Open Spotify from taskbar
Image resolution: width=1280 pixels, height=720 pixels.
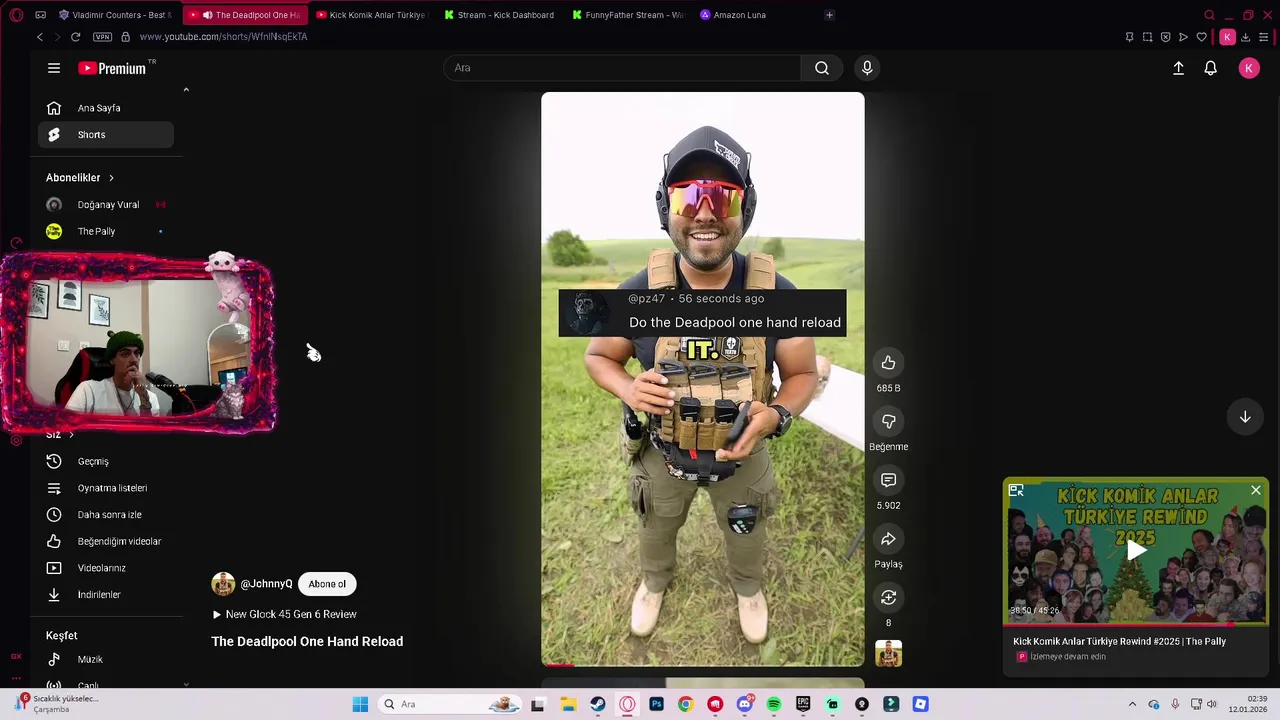(774, 704)
